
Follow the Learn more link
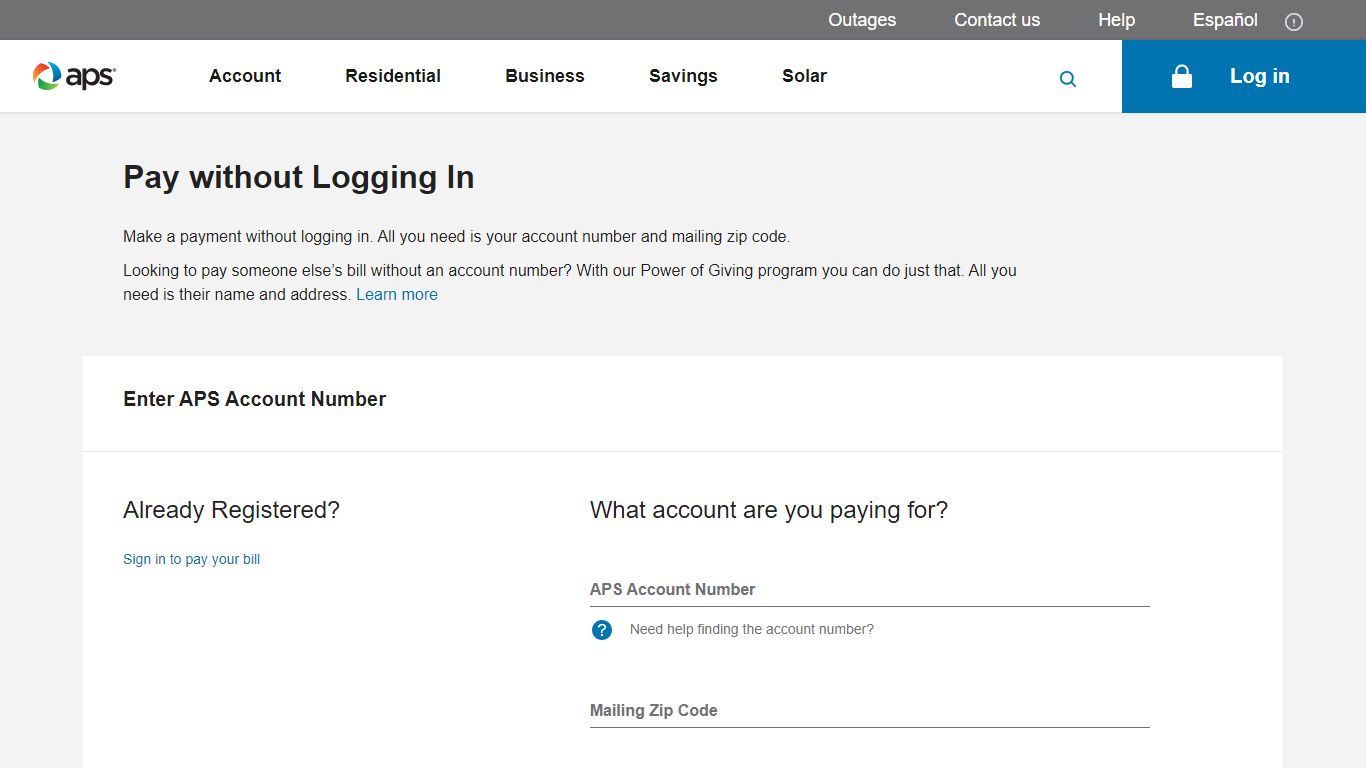pos(397,294)
